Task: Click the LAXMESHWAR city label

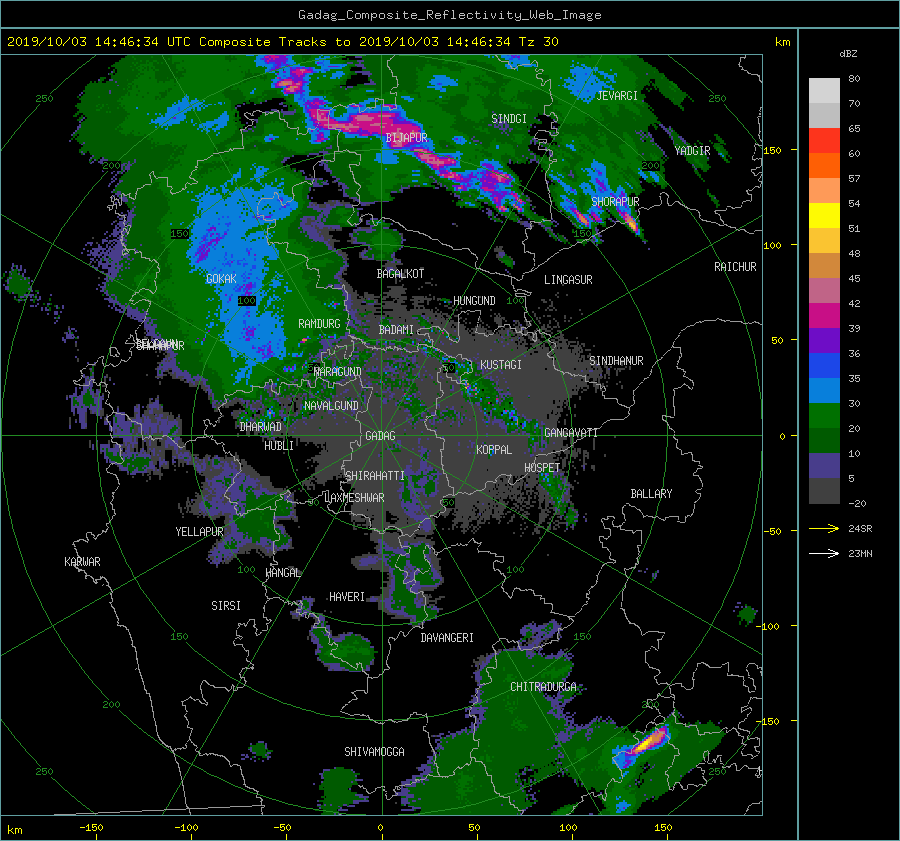Action: coord(354,498)
